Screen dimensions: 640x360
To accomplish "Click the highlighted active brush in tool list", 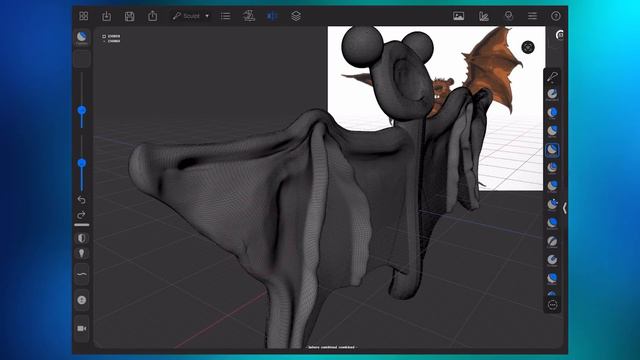I will (552, 150).
